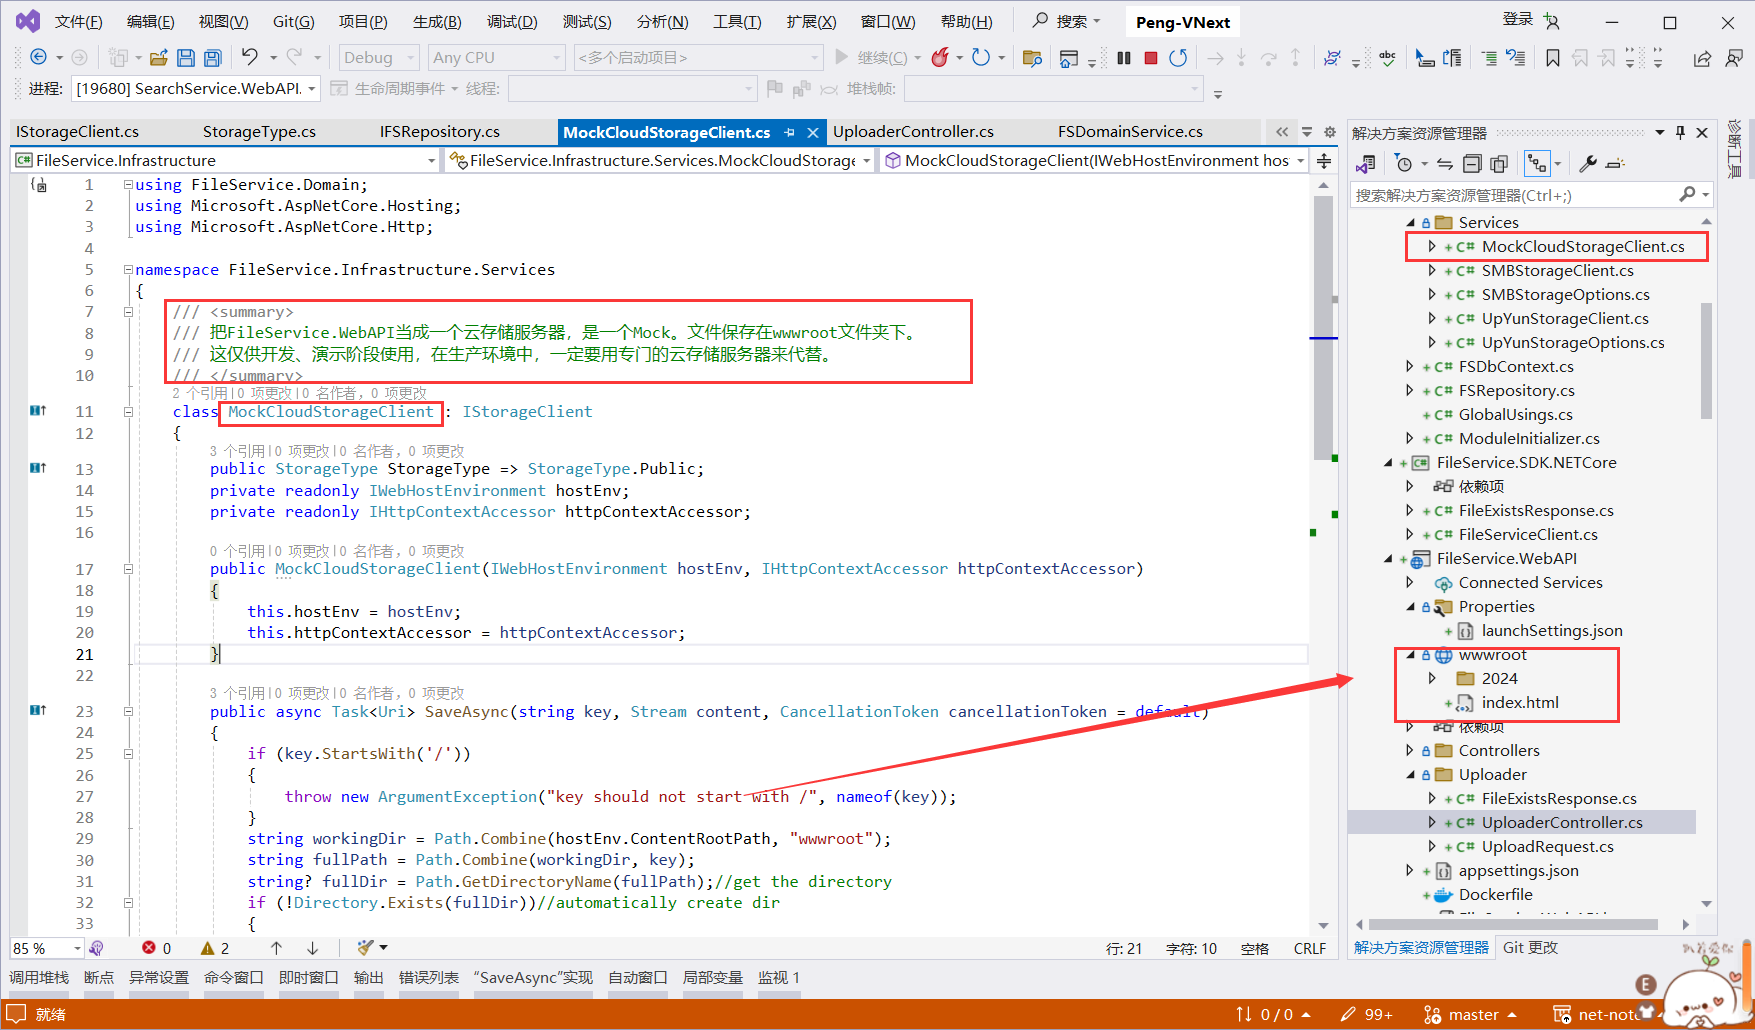Click the 99+ pending changes indicator
Screen dimensions: 1755x1030
(1367, 1014)
